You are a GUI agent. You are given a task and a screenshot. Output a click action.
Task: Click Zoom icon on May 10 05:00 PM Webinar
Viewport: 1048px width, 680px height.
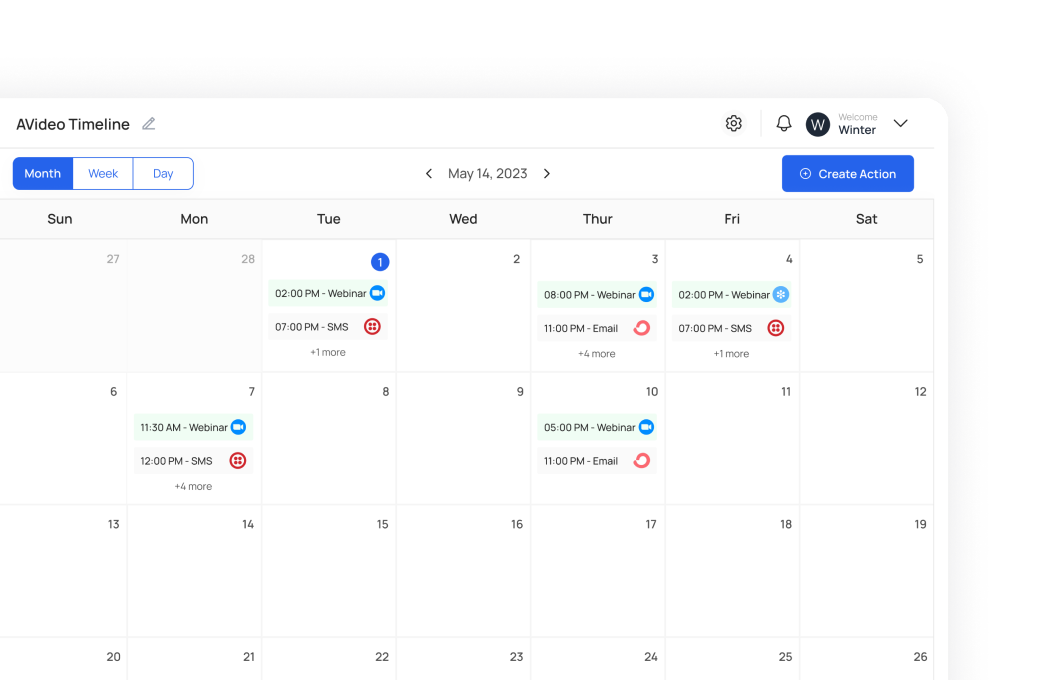pyautogui.click(x=646, y=427)
